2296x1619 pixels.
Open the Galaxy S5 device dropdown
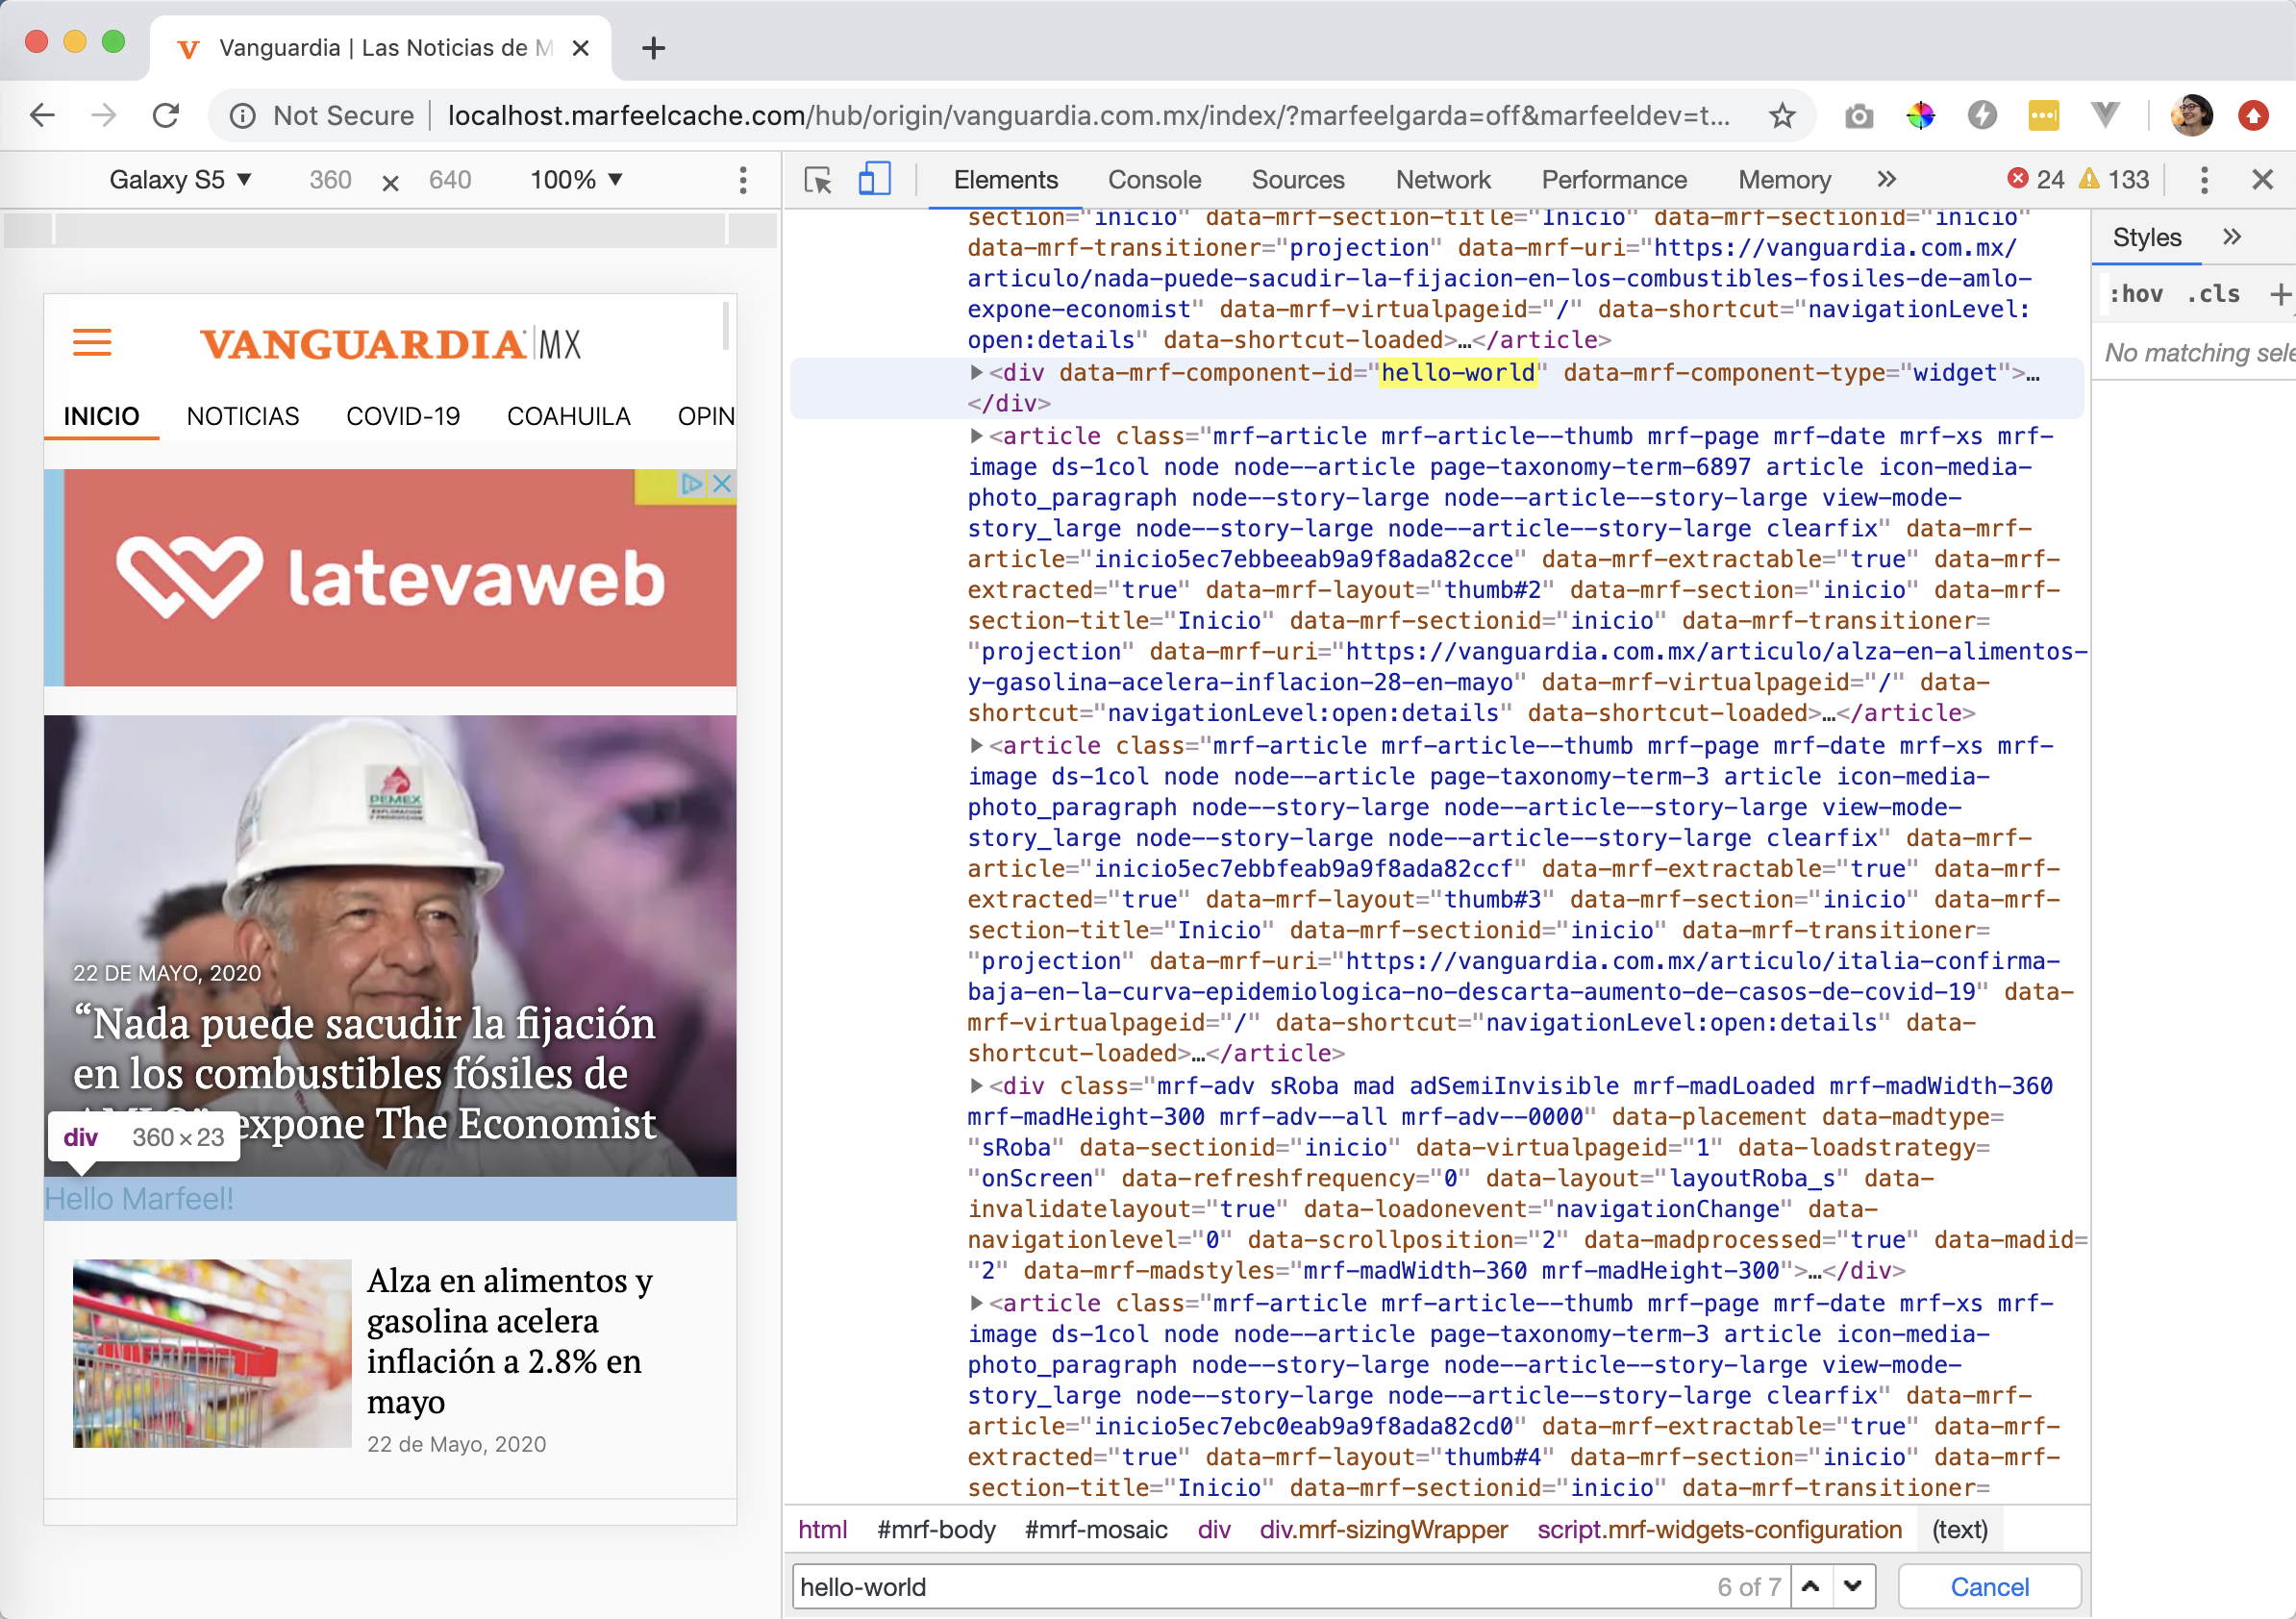click(x=180, y=180)
